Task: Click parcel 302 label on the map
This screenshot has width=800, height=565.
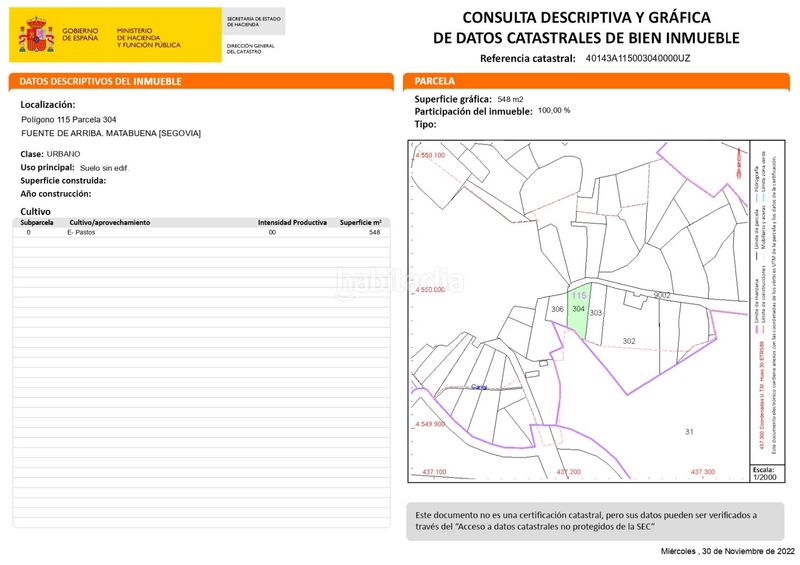Action: click(629, 341)
